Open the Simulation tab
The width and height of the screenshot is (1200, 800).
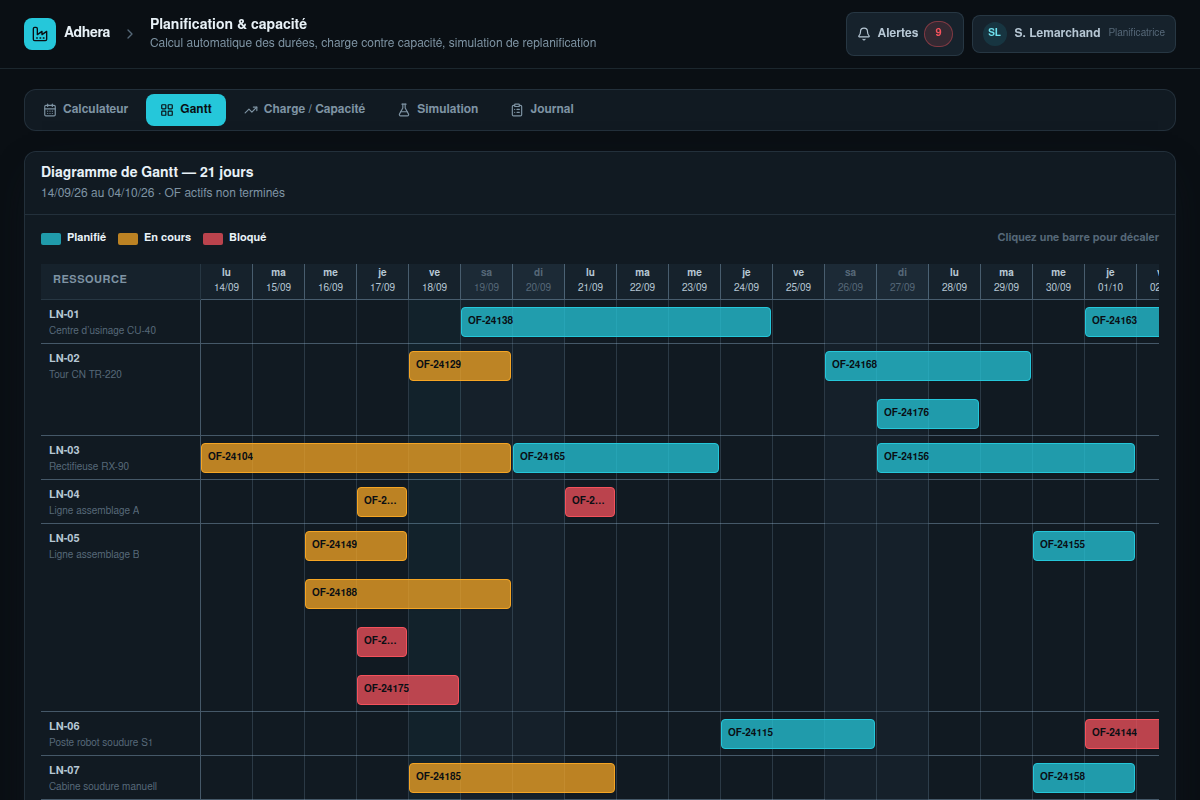[x=438, y=109]
